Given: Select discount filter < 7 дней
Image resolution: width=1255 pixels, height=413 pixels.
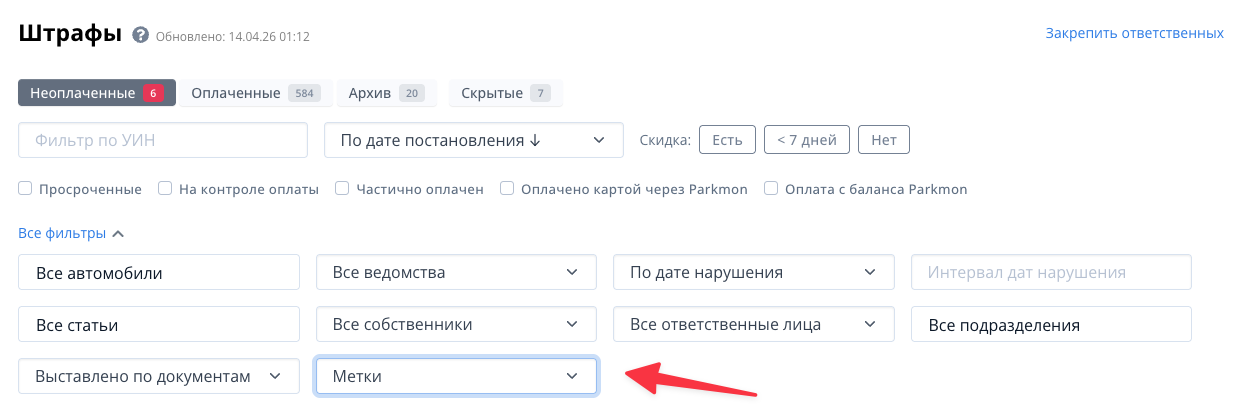Looking at the screenshot, I should (806, 140).
